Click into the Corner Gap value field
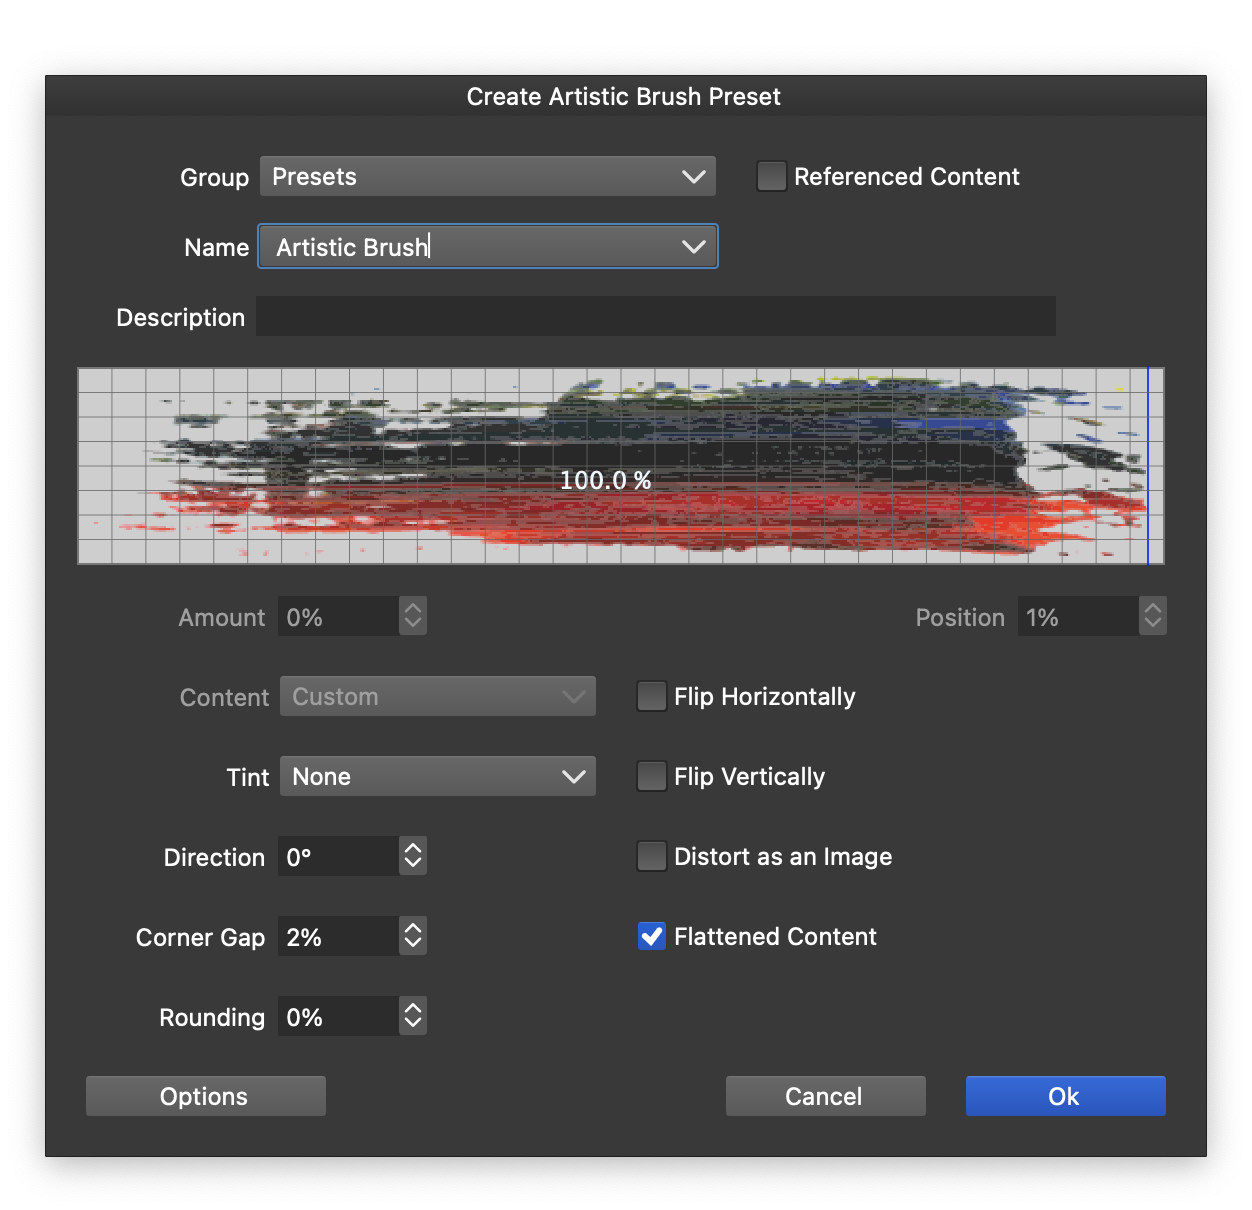This screenshot has width=1252, height=1210. pos(337,937)
